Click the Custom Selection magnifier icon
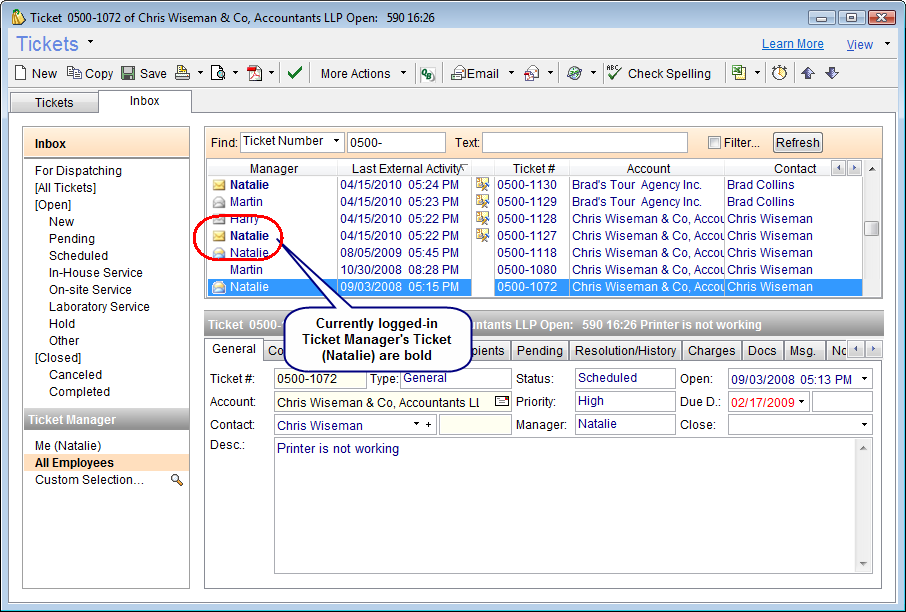The image size is (906, 612). (177, 481)
